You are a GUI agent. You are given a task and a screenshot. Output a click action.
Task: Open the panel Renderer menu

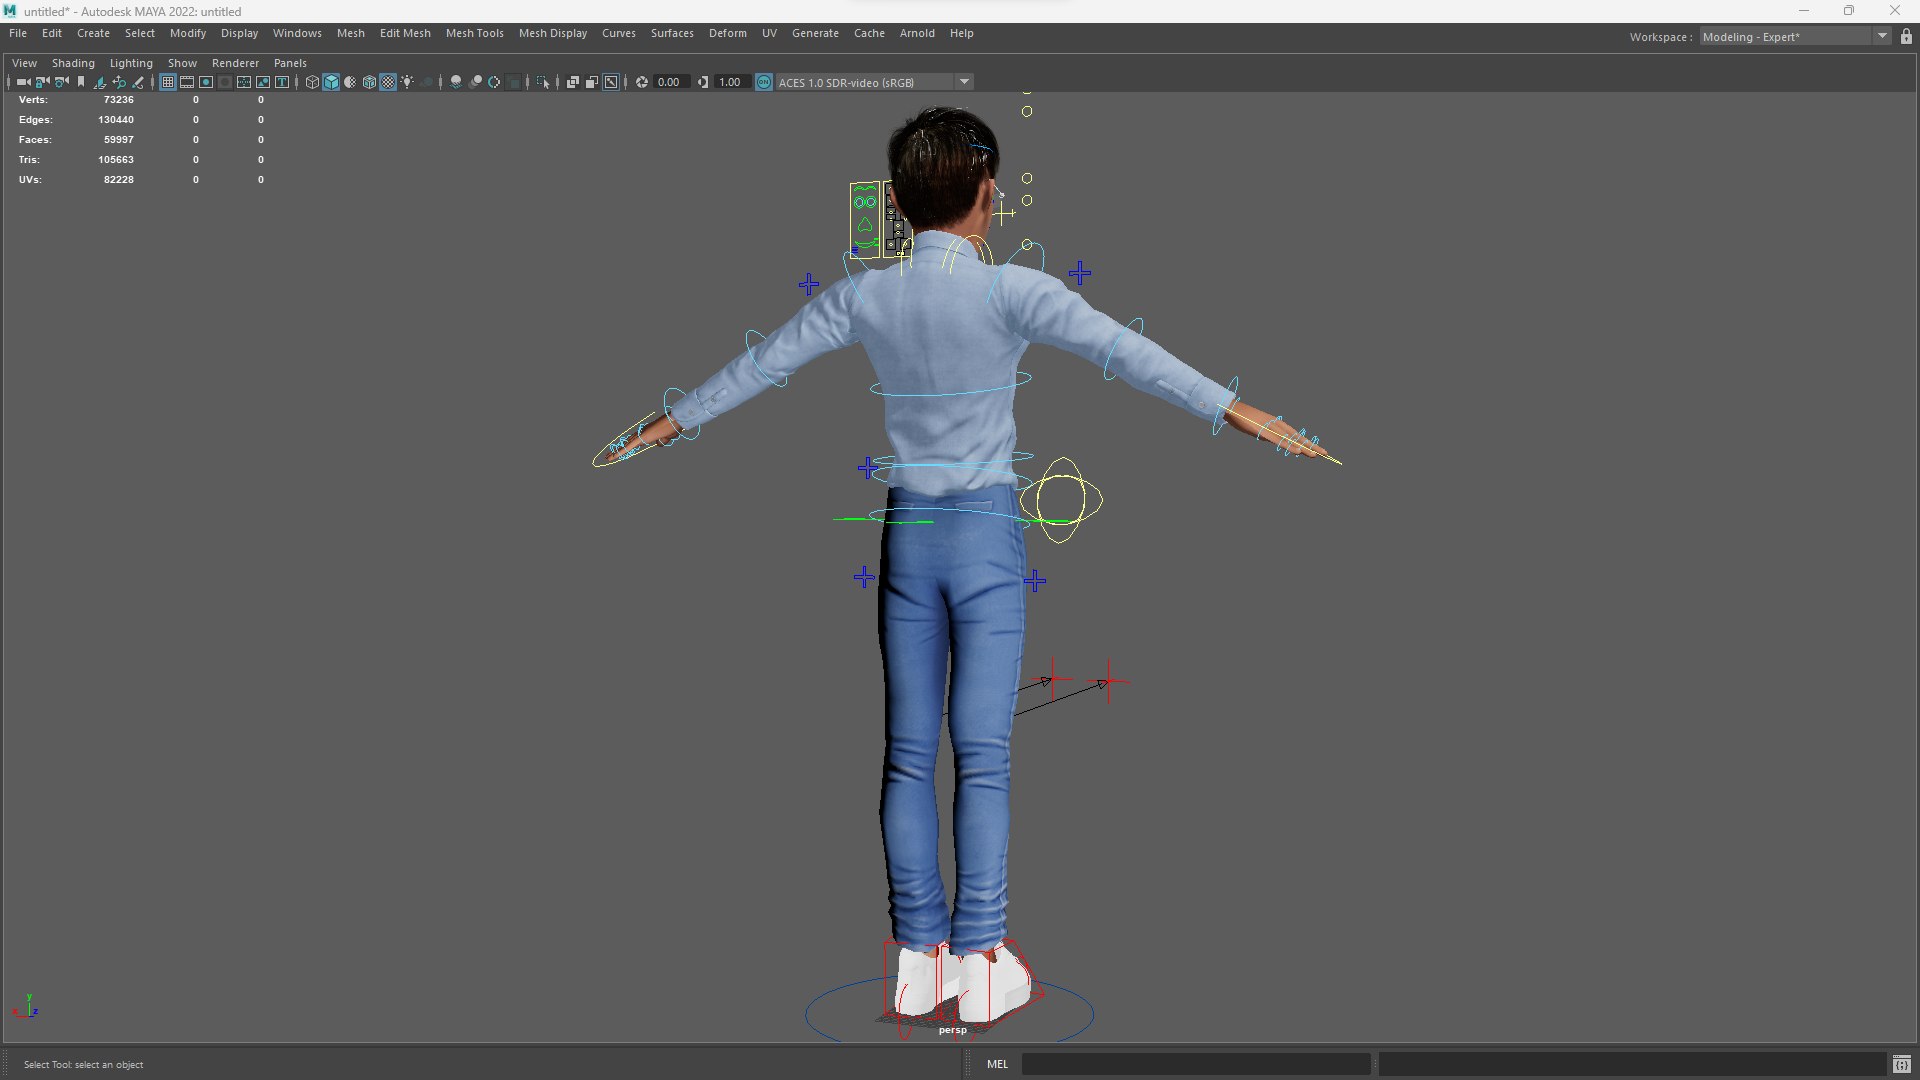pos(235,63)
